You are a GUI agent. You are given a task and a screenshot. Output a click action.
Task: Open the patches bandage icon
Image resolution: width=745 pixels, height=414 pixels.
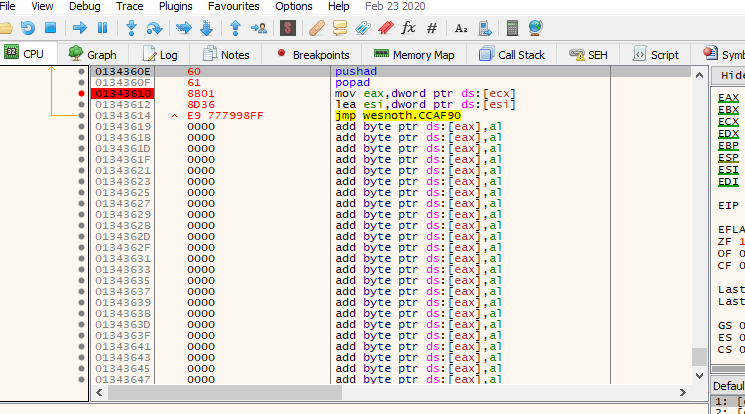pyautogui.click(x=316, y=28)
